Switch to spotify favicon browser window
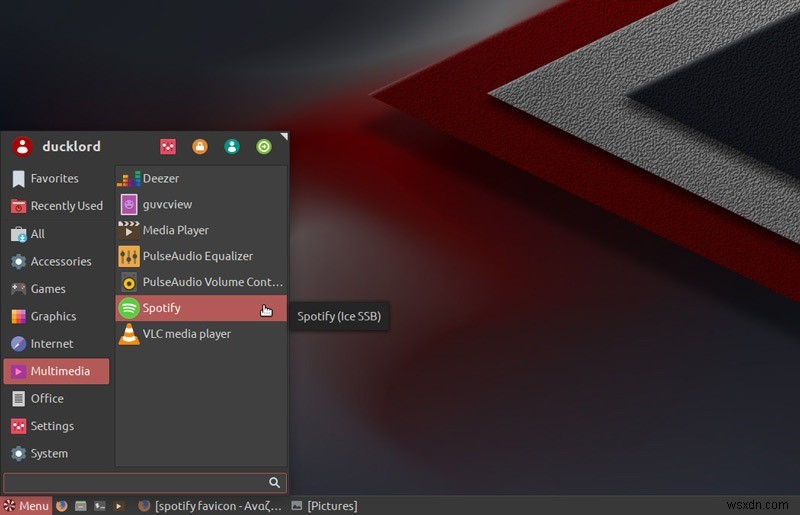Image resolution: width=800 pixels, height=515 pixels. pos(210,506)
